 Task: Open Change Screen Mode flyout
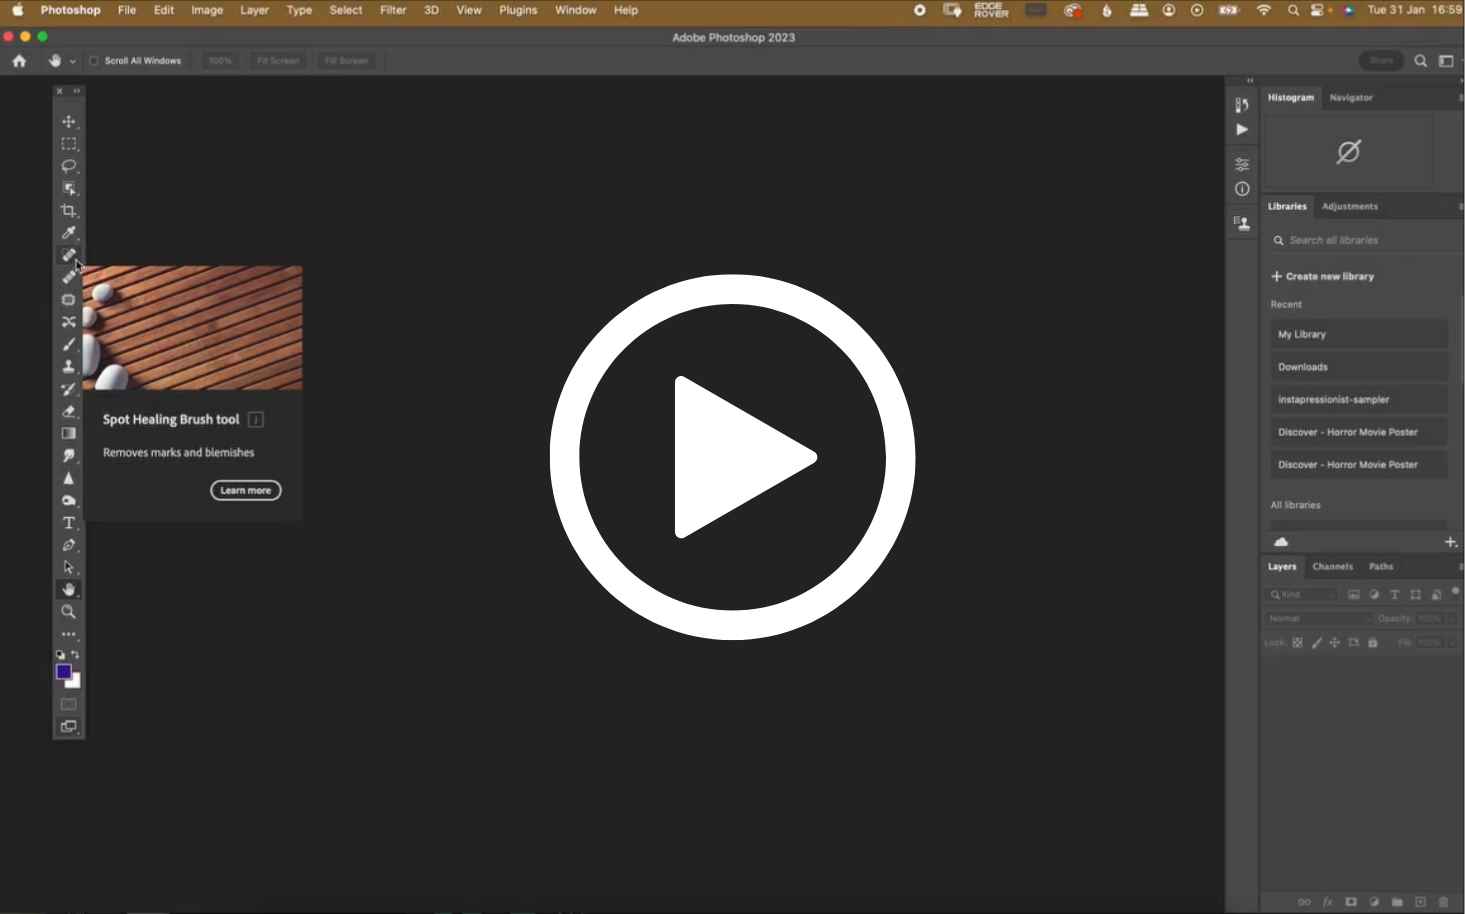(68, 727)
